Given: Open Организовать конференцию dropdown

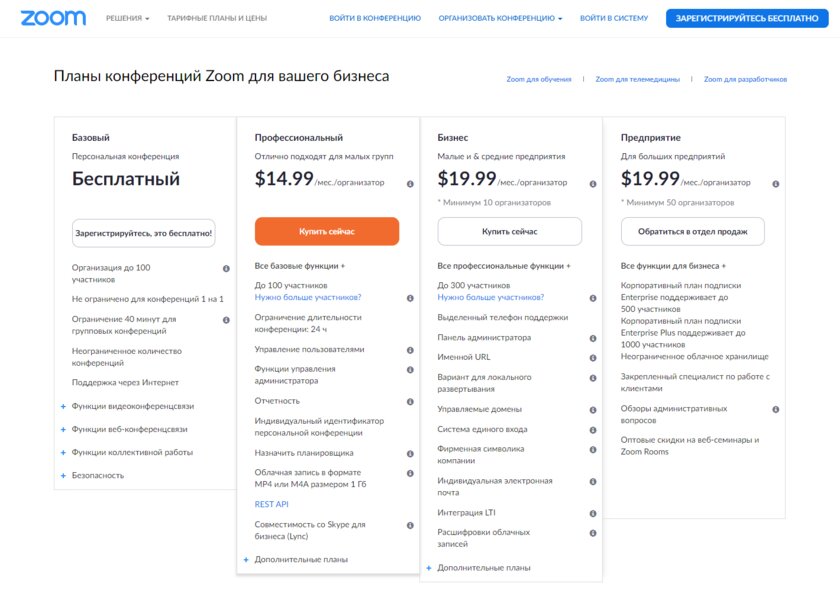Looking at the screenshot, I should tap(500, 18).
